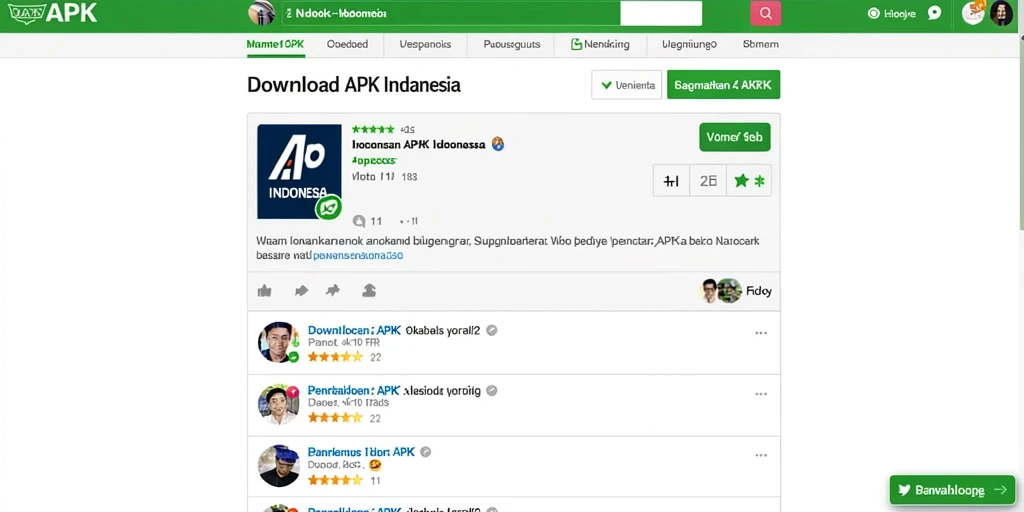Click the round avatar beside the search field

261,13
